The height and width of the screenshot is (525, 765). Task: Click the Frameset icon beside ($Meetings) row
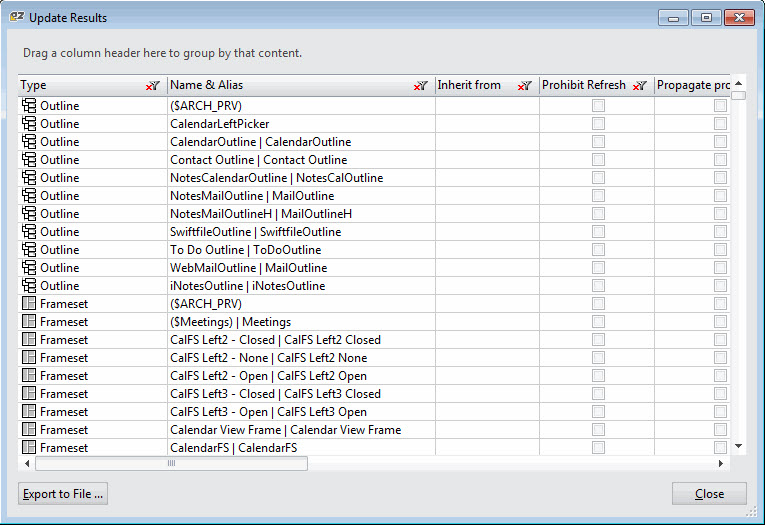(x=29, y=322)
